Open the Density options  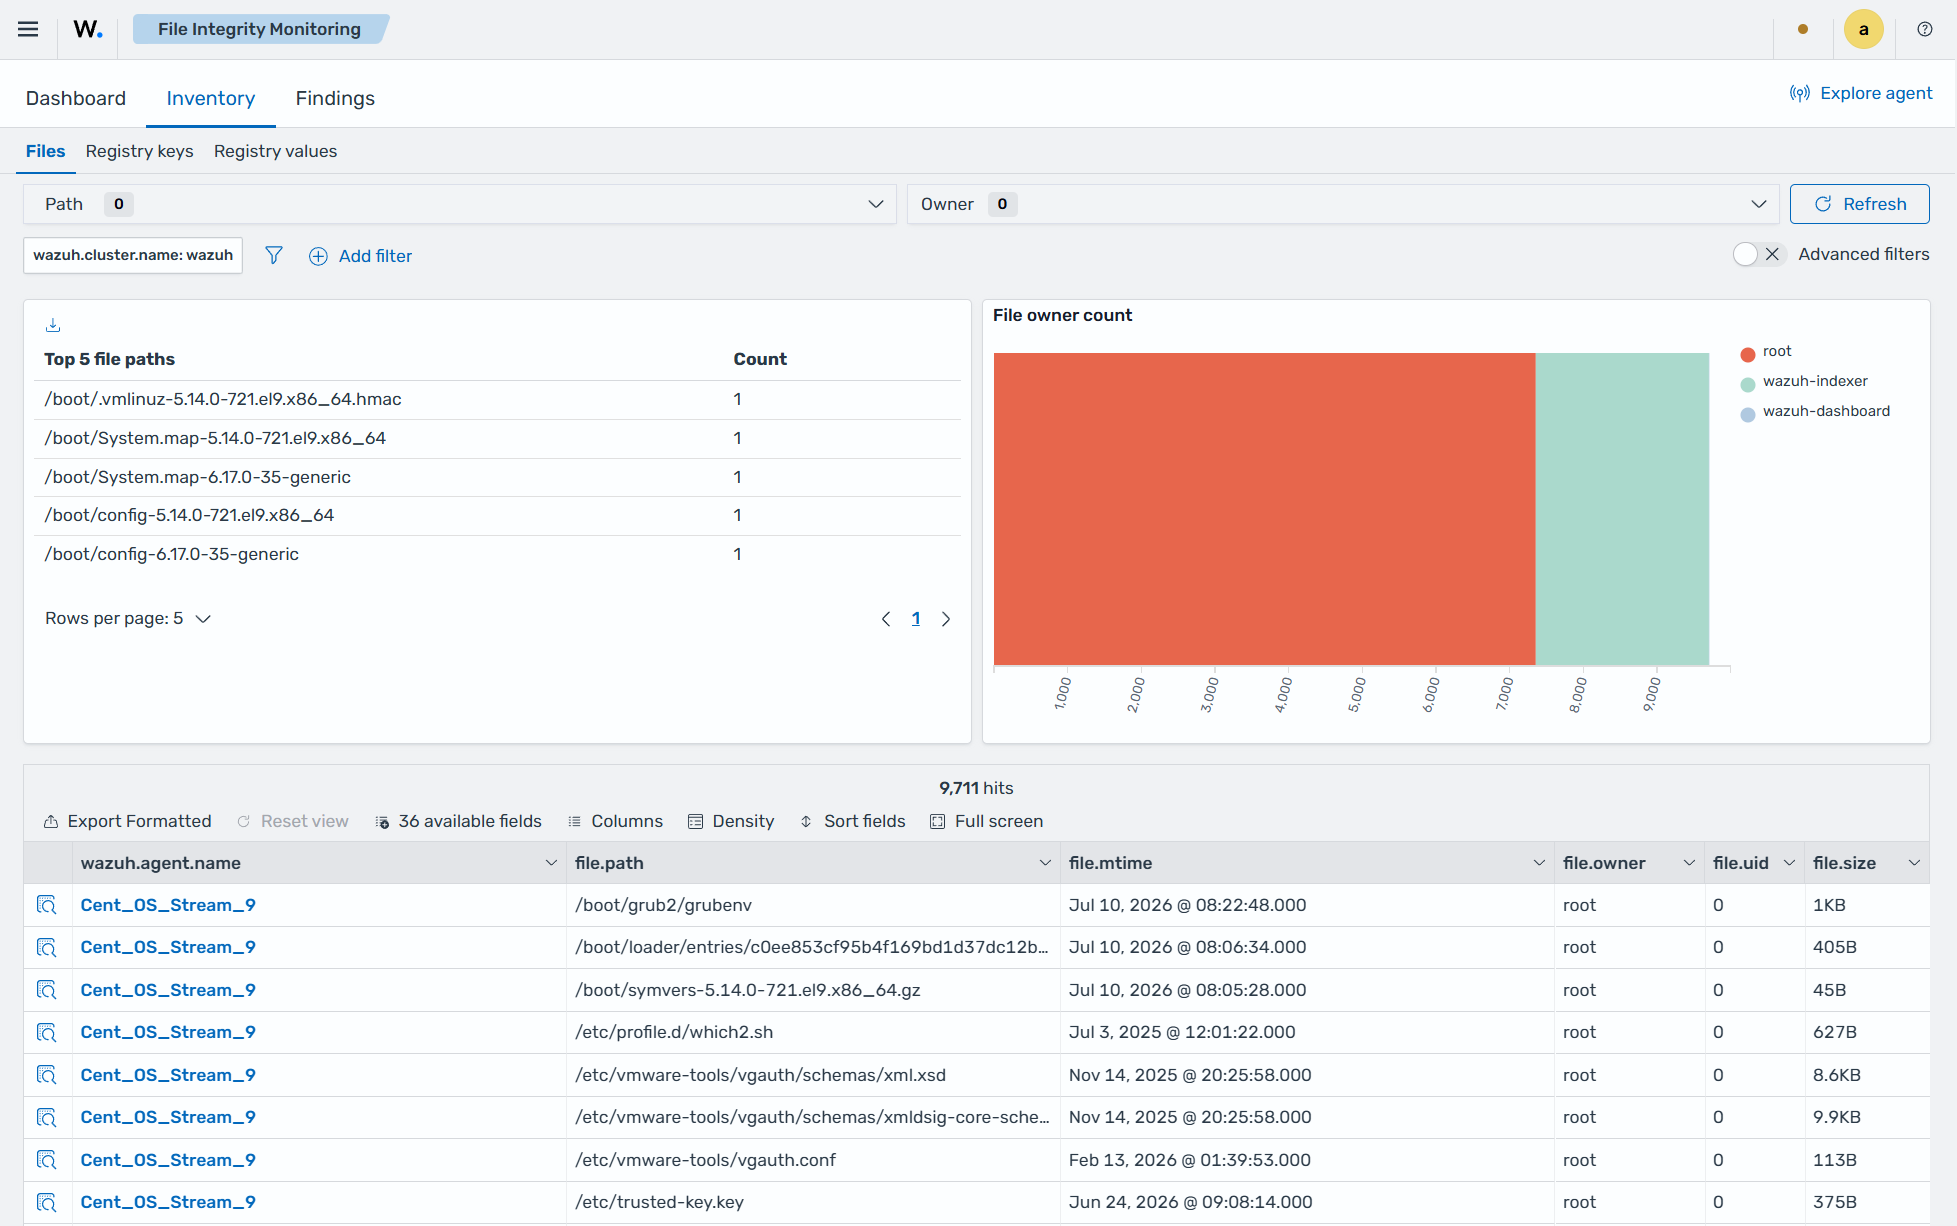tap(731, 821)
